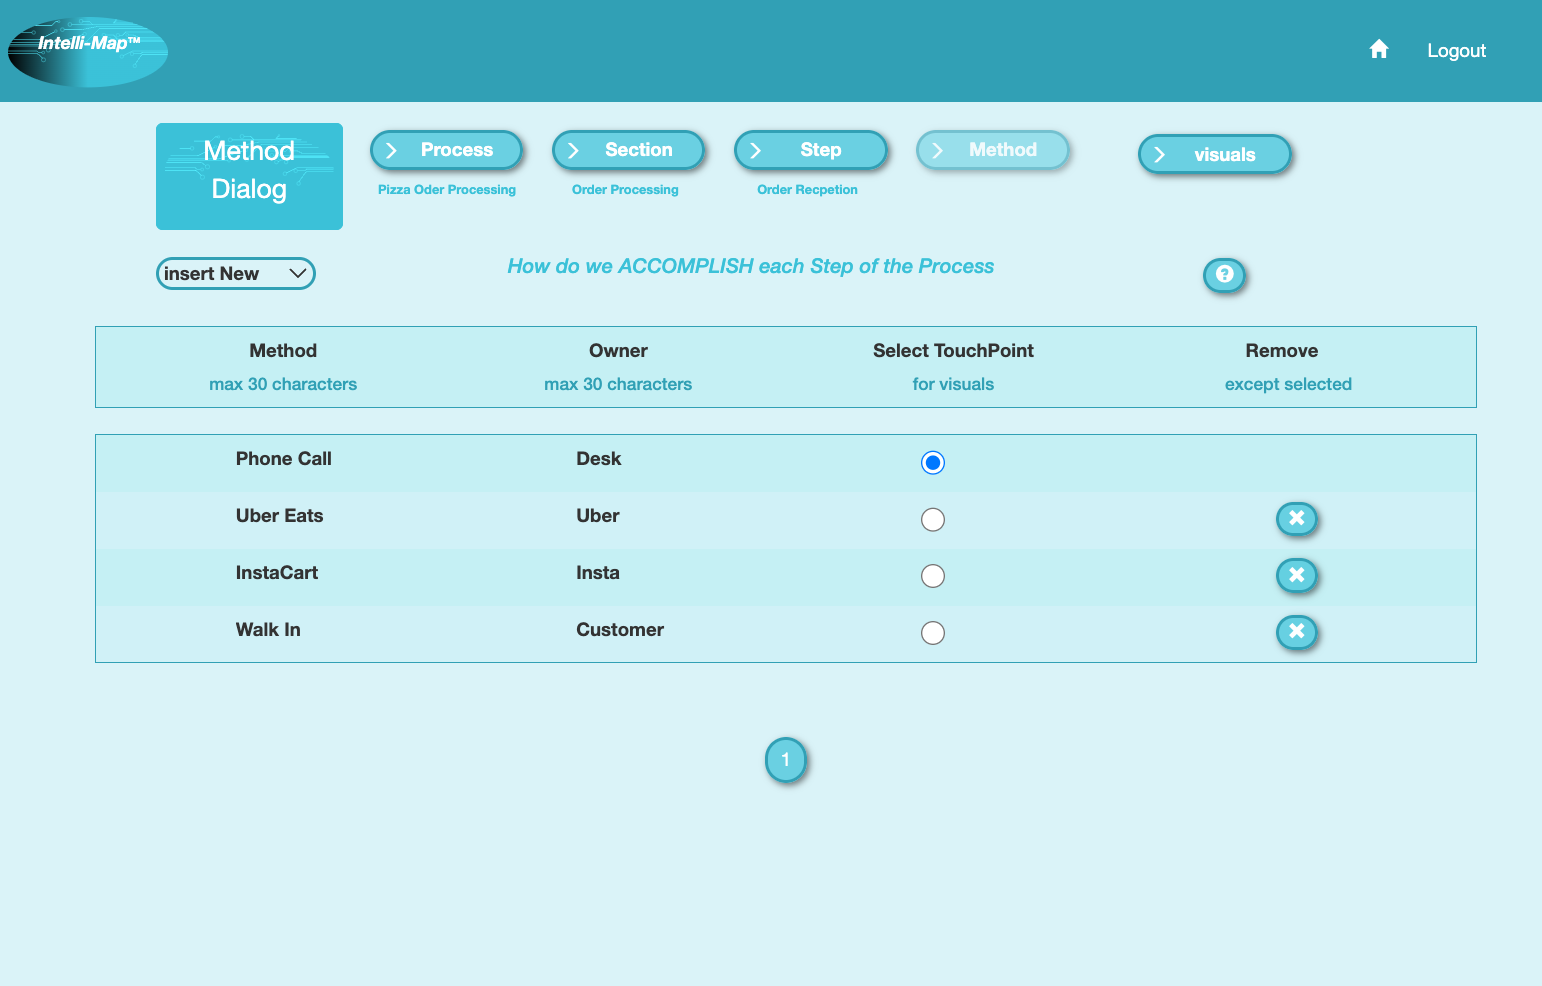
Task: Remove the InstaCart method entry
Action: coord(1296,576)
